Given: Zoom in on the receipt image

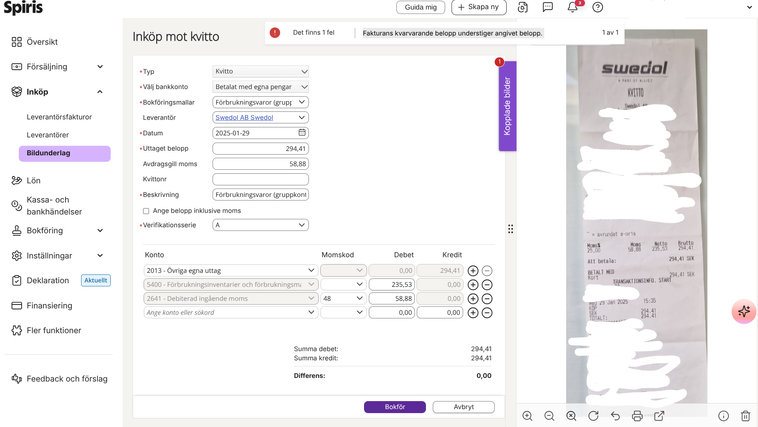Looking at the screenshot, I should (x=527, y=416).
